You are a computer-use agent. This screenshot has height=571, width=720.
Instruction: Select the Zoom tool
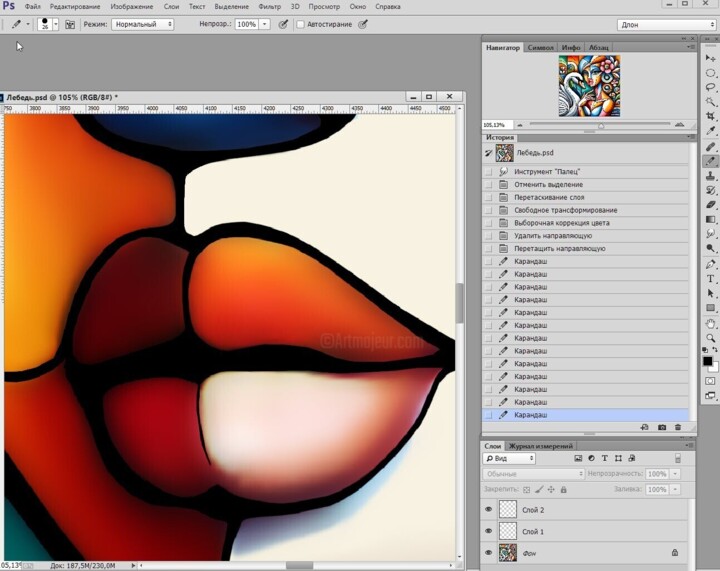(710, 338)
